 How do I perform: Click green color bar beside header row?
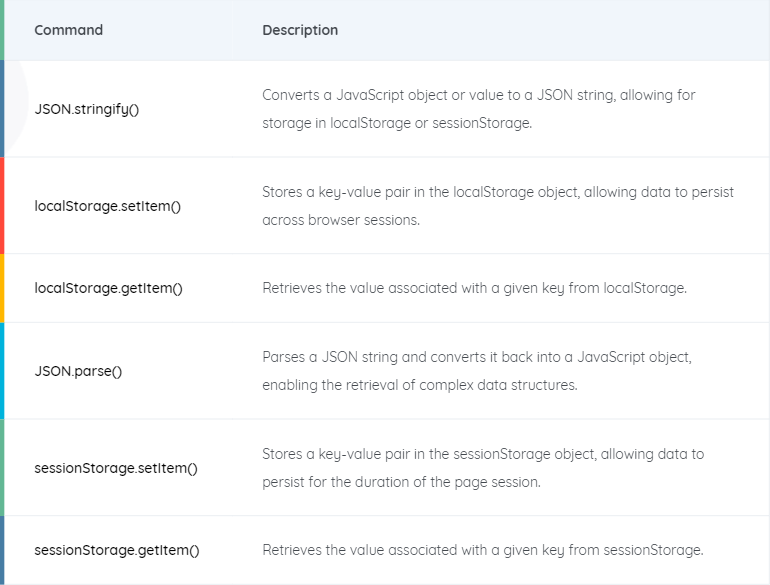(2, 30)
